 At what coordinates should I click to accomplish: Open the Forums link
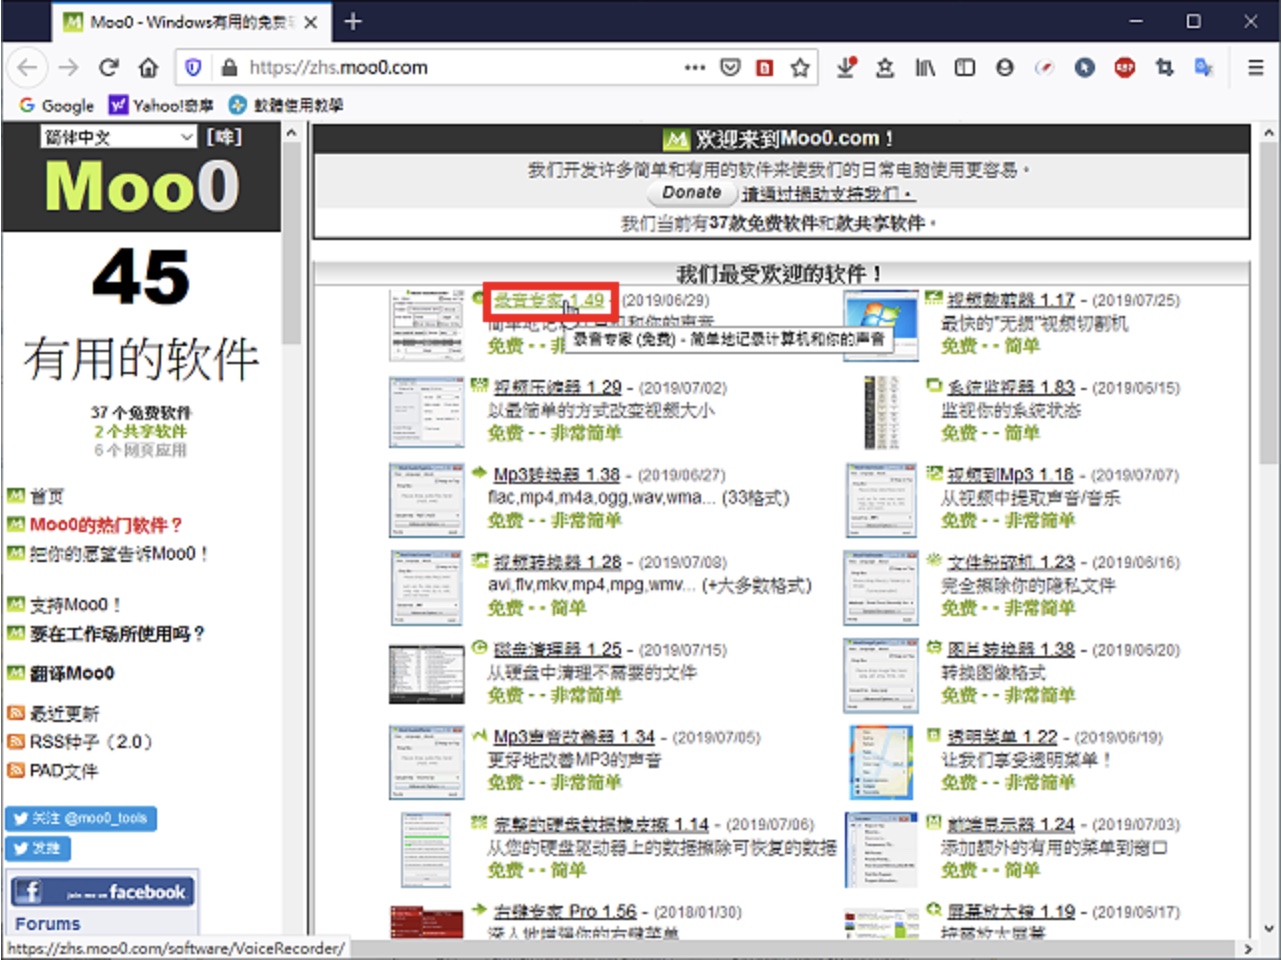[x=47, y=923]
